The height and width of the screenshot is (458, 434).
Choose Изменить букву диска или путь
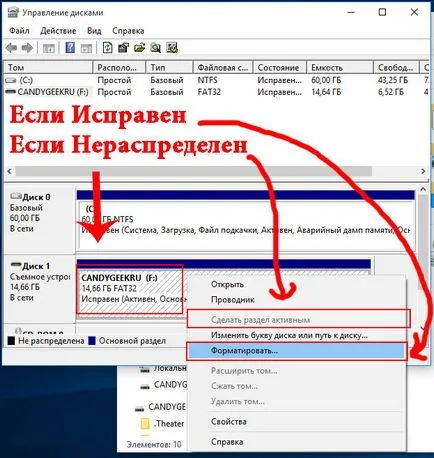pos(289,335)
